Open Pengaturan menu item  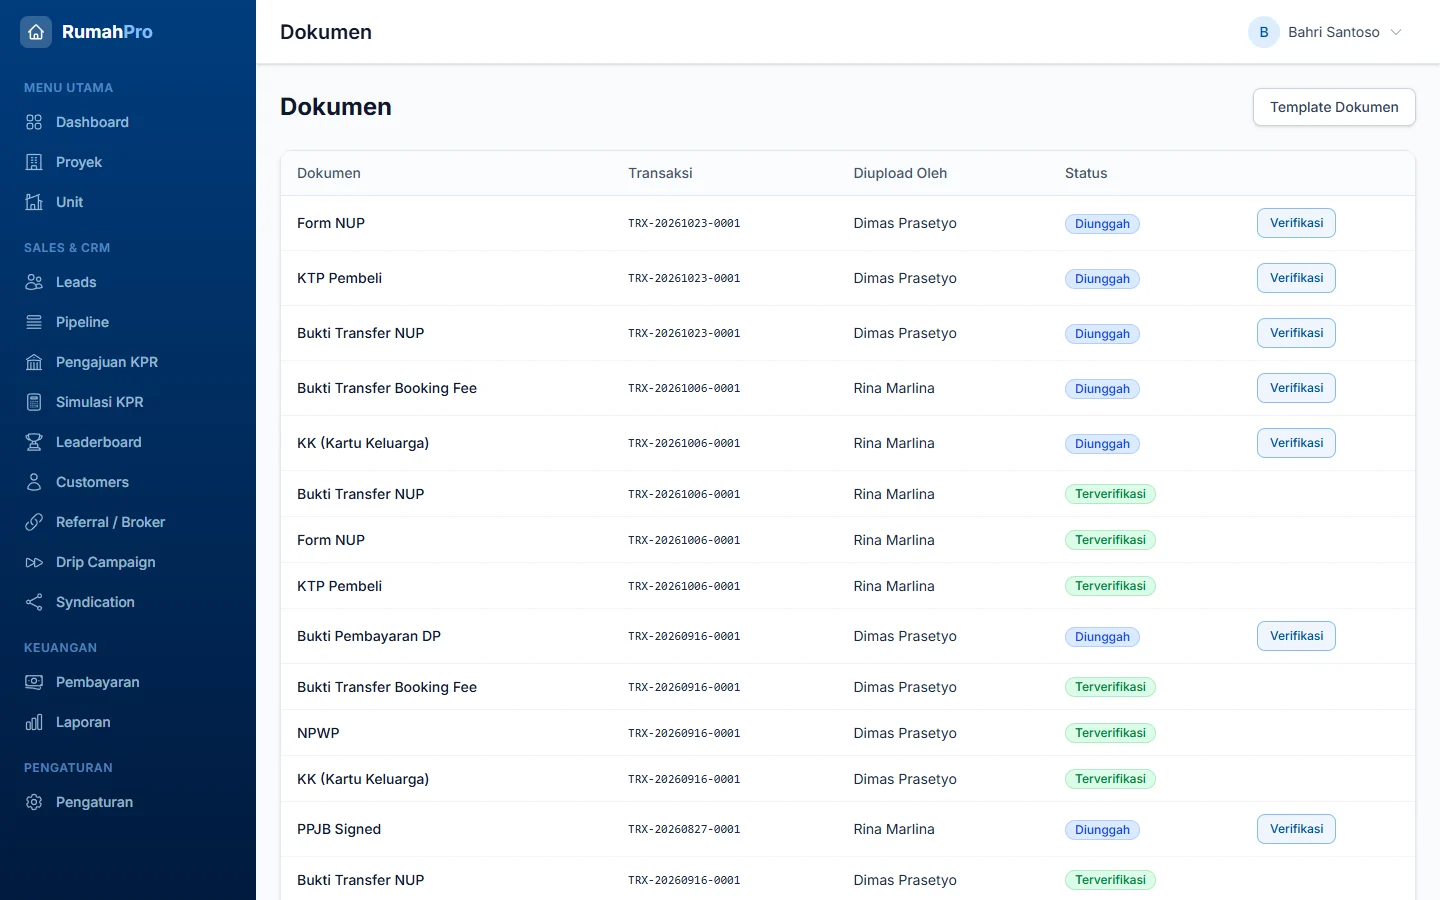click(x=128, y=802)
